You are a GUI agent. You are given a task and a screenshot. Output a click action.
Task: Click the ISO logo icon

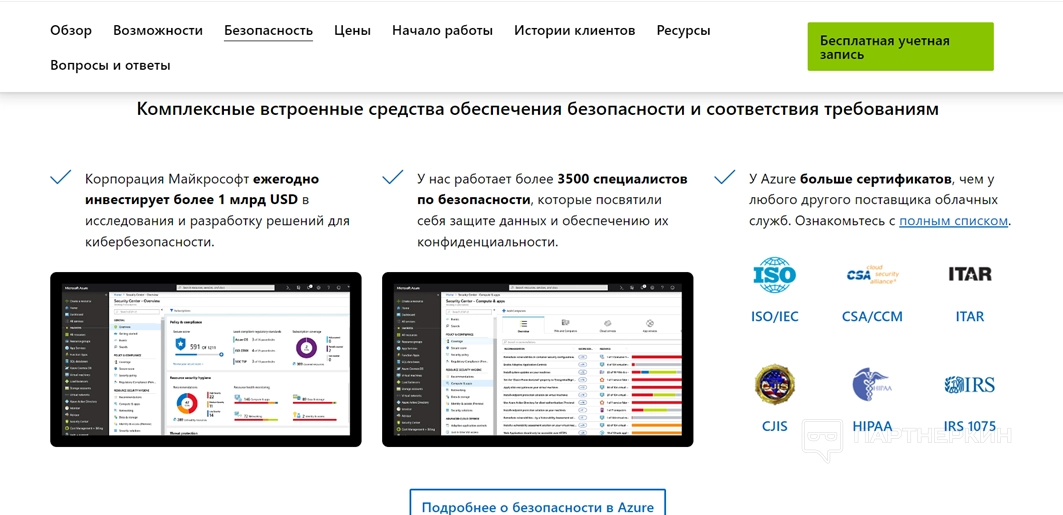tap(776, 274)
